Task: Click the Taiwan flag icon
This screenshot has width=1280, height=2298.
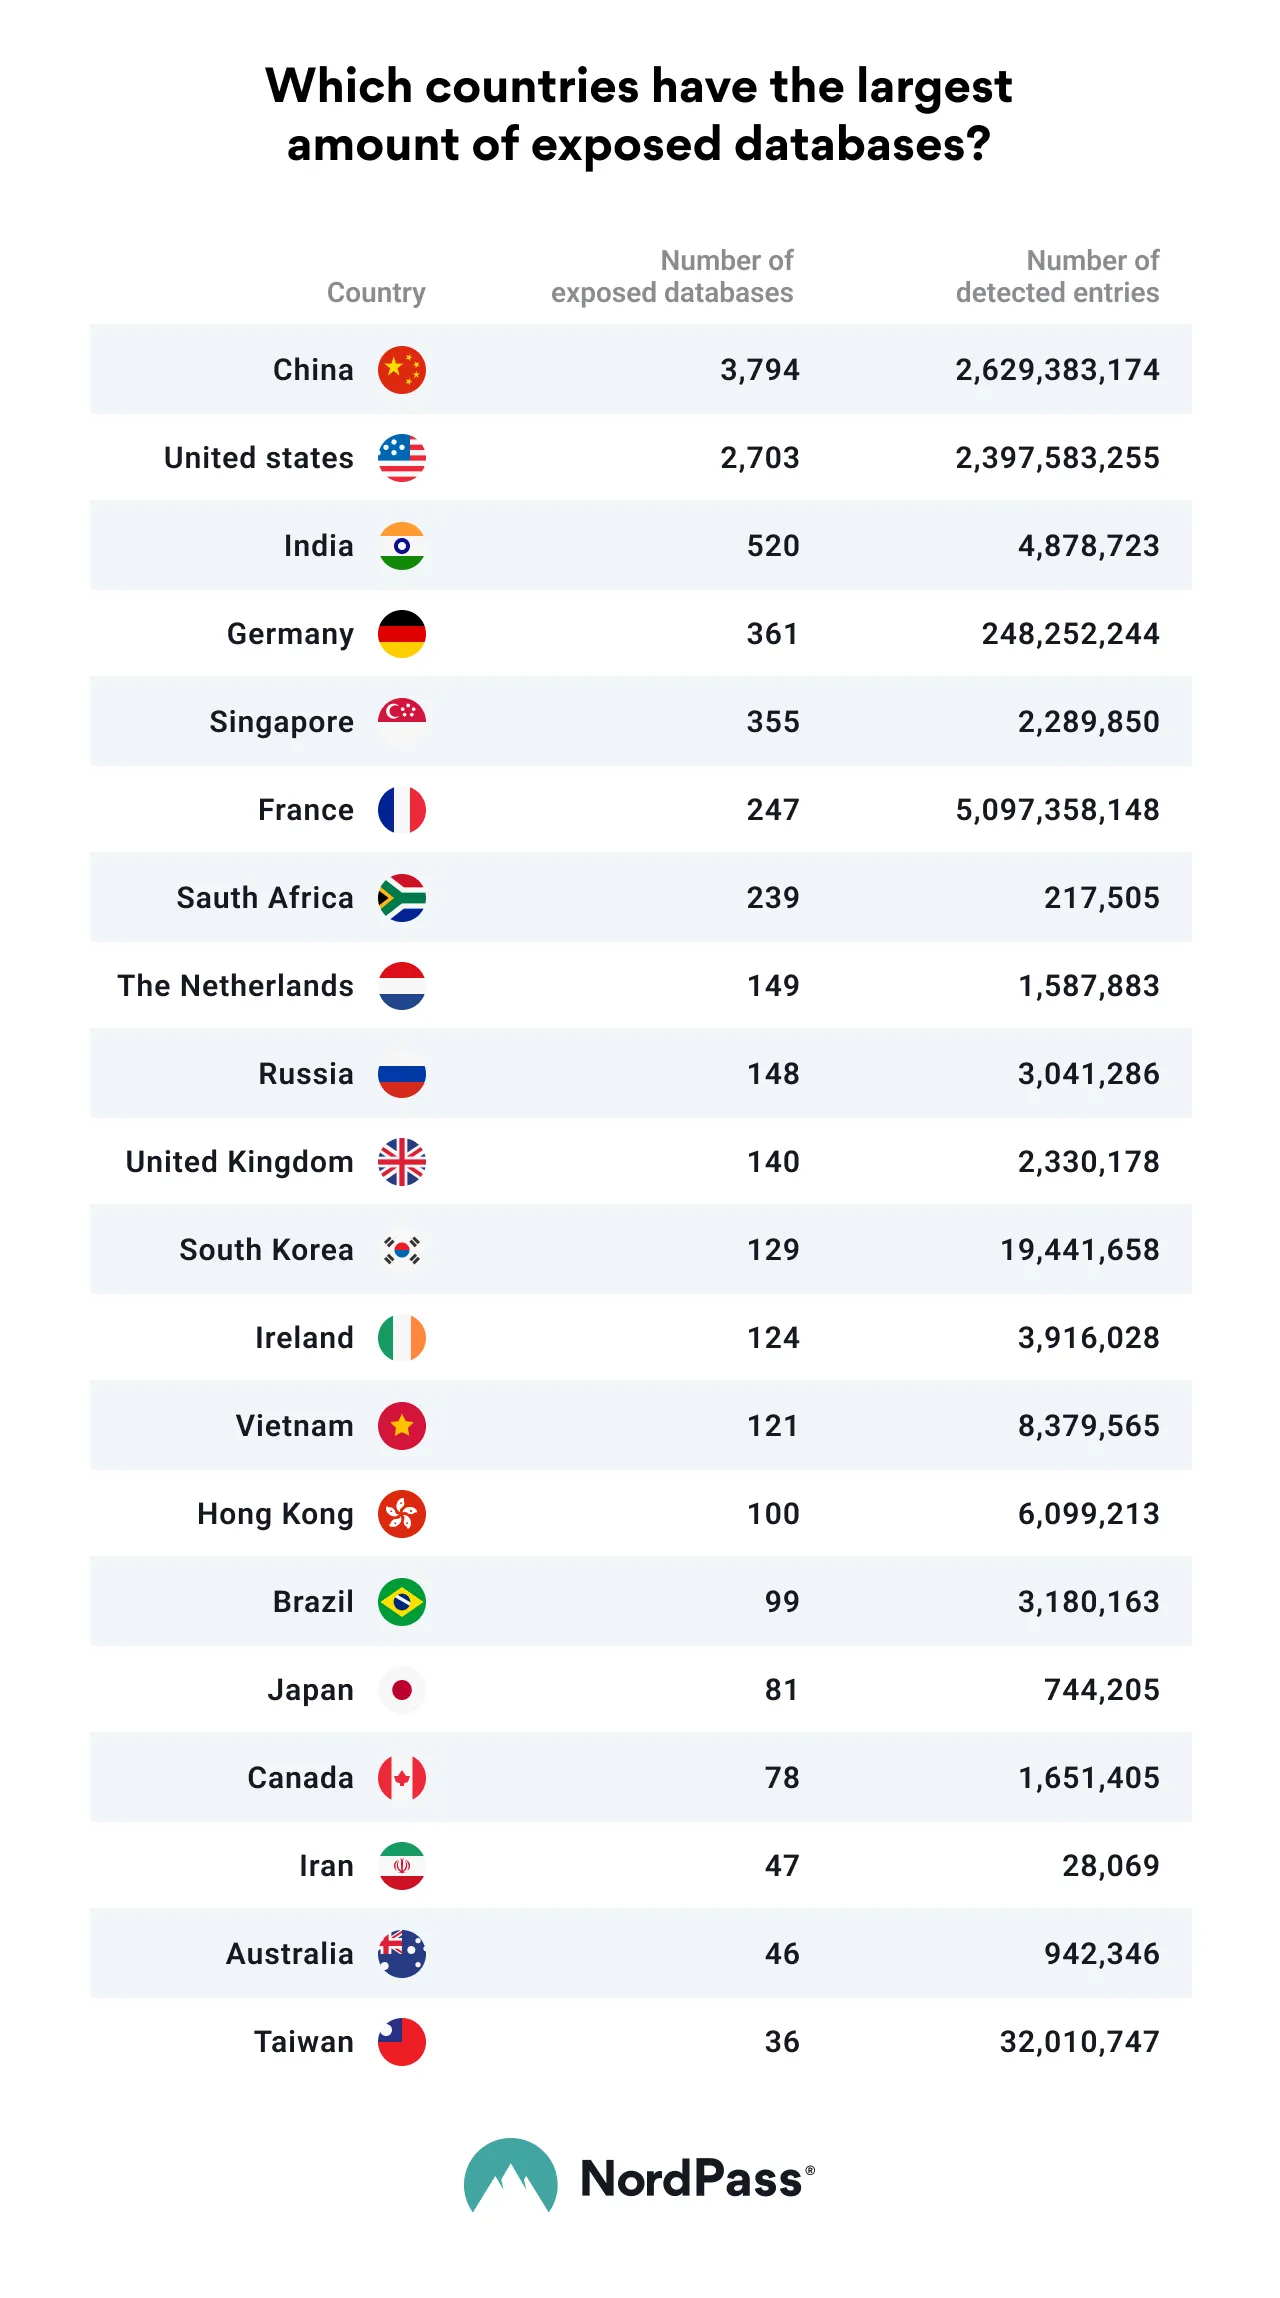Action: 402,2042
